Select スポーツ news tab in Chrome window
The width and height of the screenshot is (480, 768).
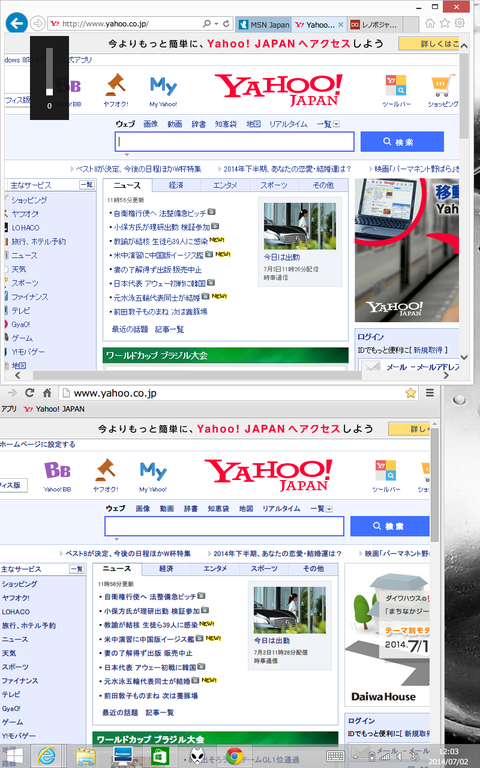pos(264,569)
